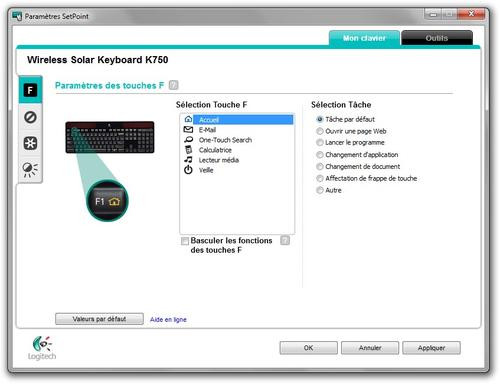Select the Autre radio option
Screen dimensions: 500x385
click(320, 190)
